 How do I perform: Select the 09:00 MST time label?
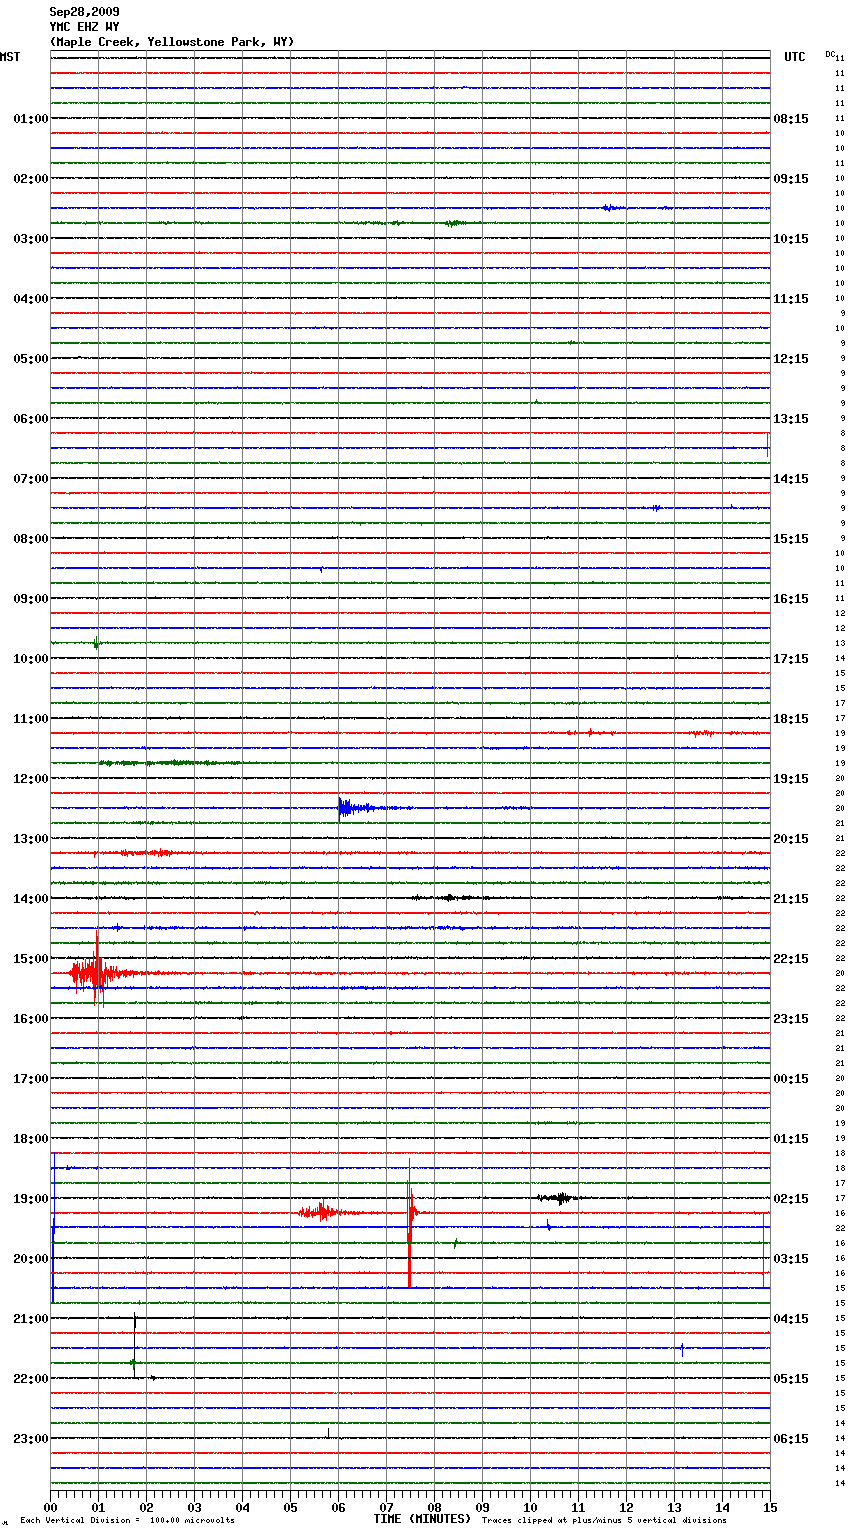point(30,599)
